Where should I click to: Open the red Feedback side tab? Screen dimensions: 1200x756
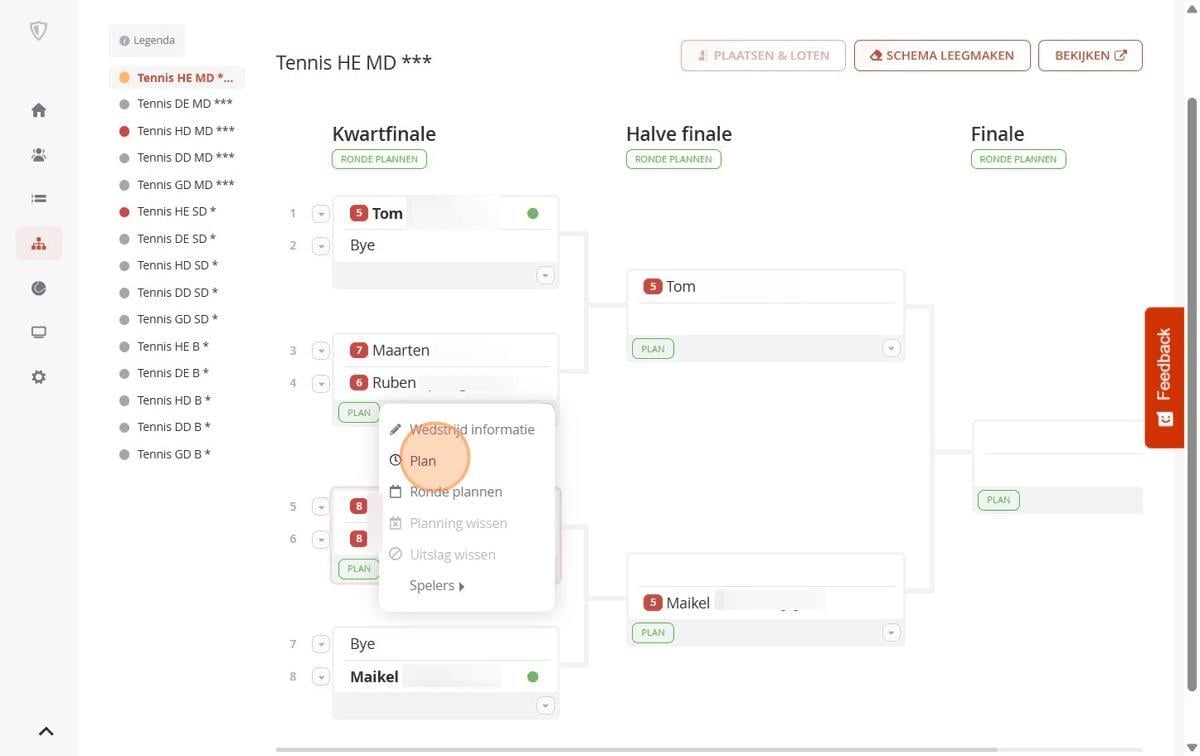(1164, 377)
